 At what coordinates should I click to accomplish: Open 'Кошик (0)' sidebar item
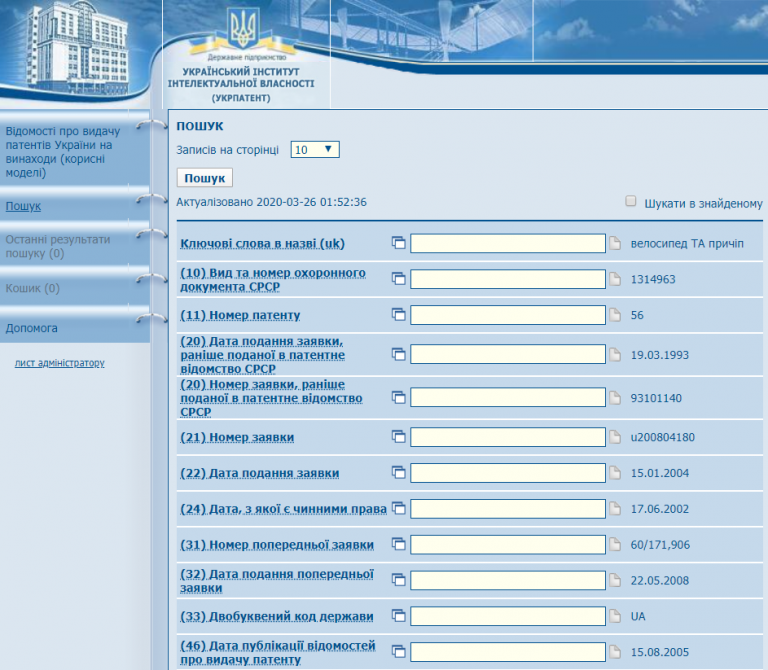32,288
